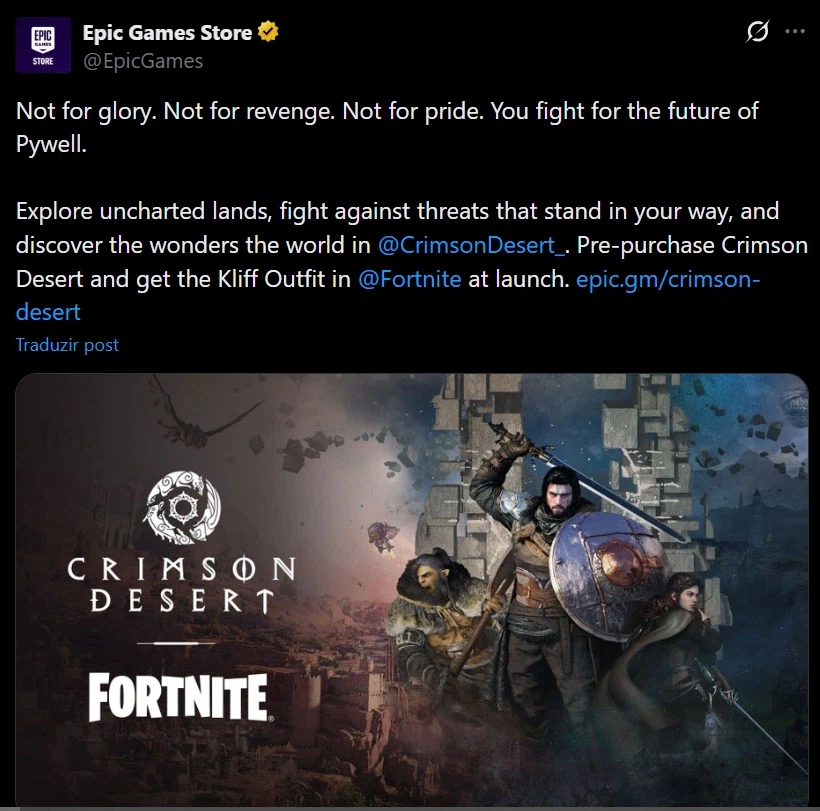Click the wrapped "desert" link text

[x=48, y=312]
